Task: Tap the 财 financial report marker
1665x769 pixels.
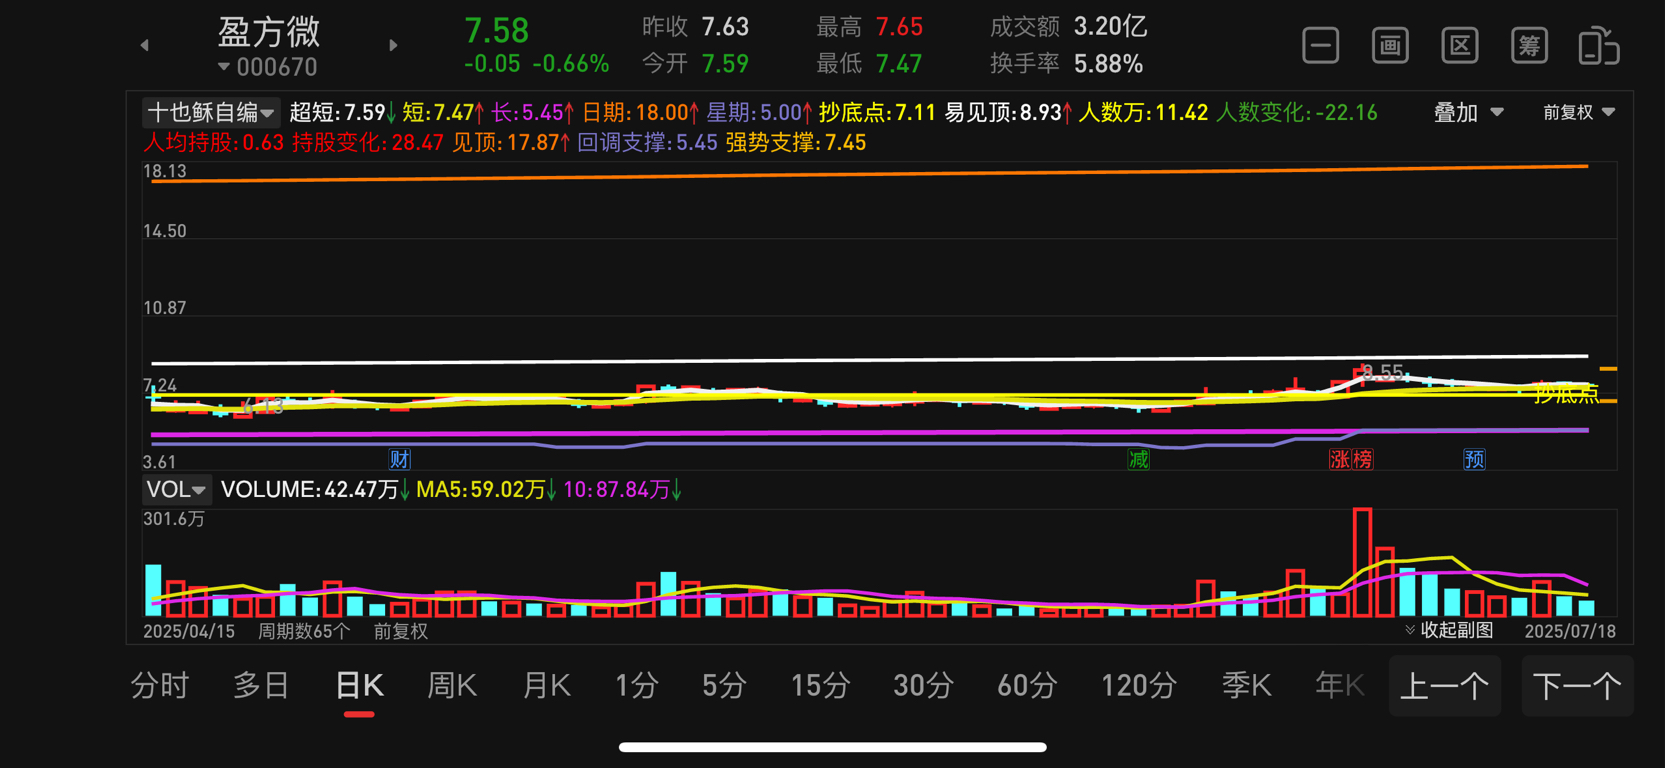Action: [x=400, y=459]
